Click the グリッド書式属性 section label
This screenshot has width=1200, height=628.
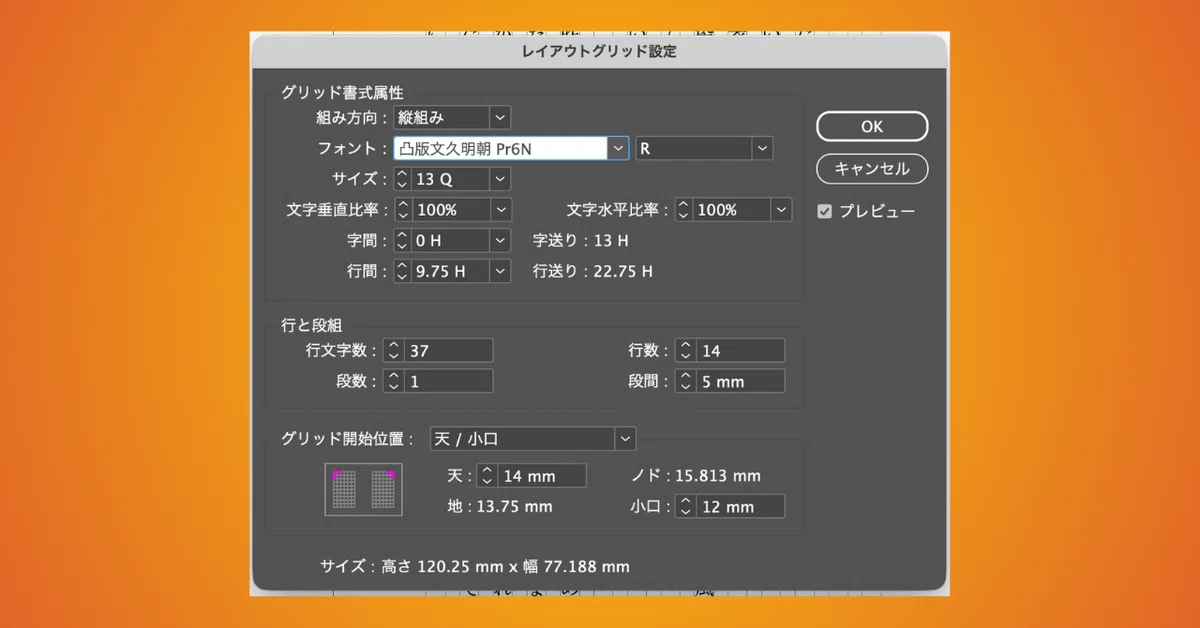click(342, 92)
